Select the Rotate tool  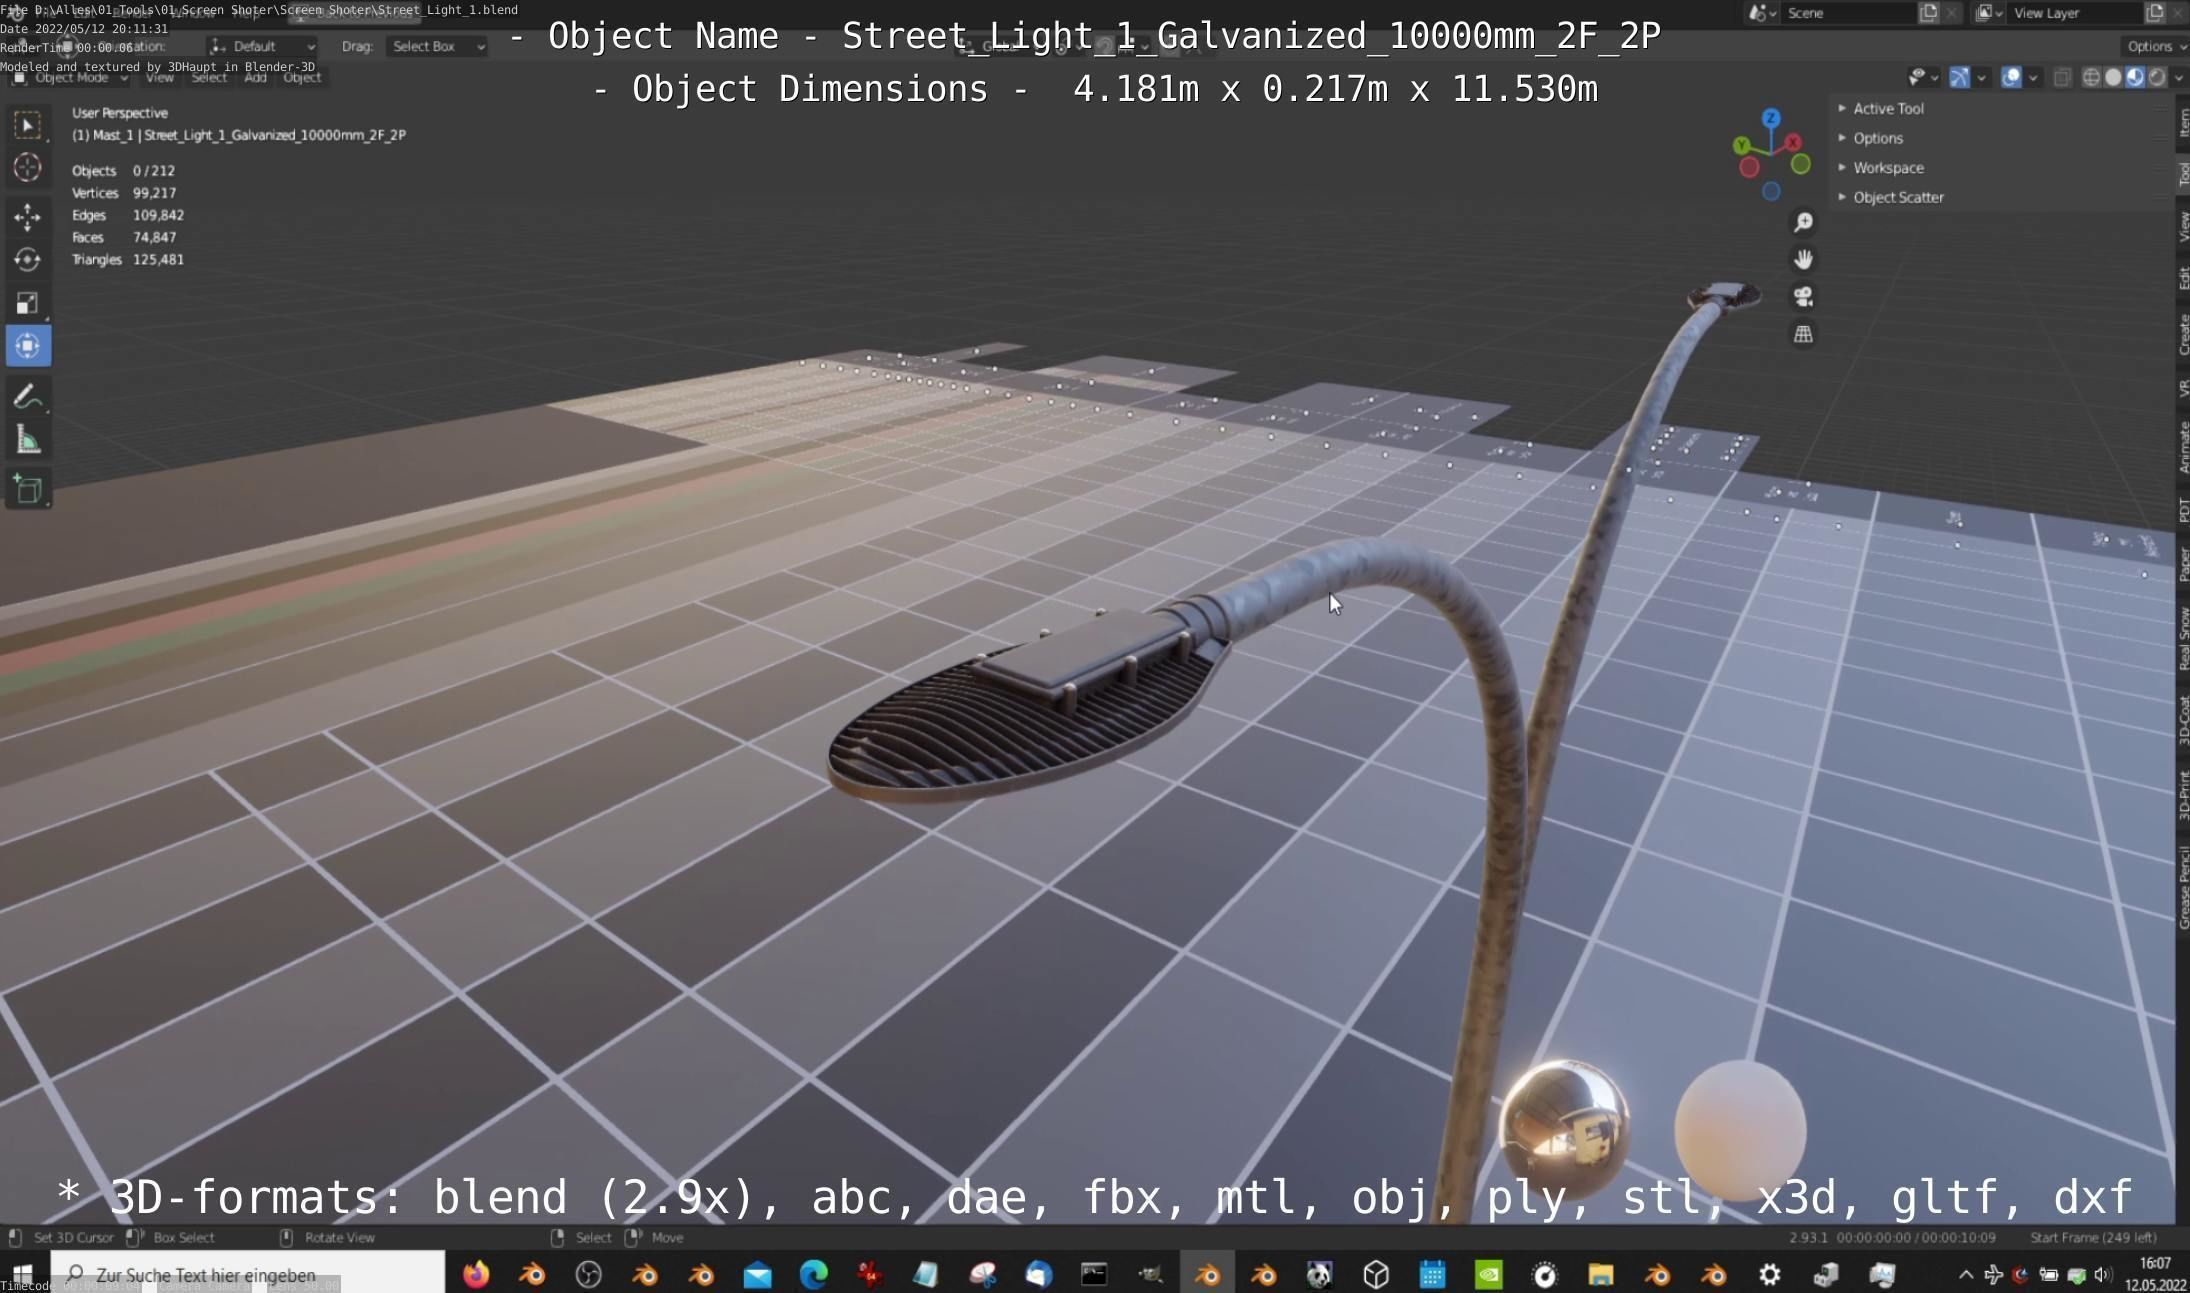tap(27, 260)
